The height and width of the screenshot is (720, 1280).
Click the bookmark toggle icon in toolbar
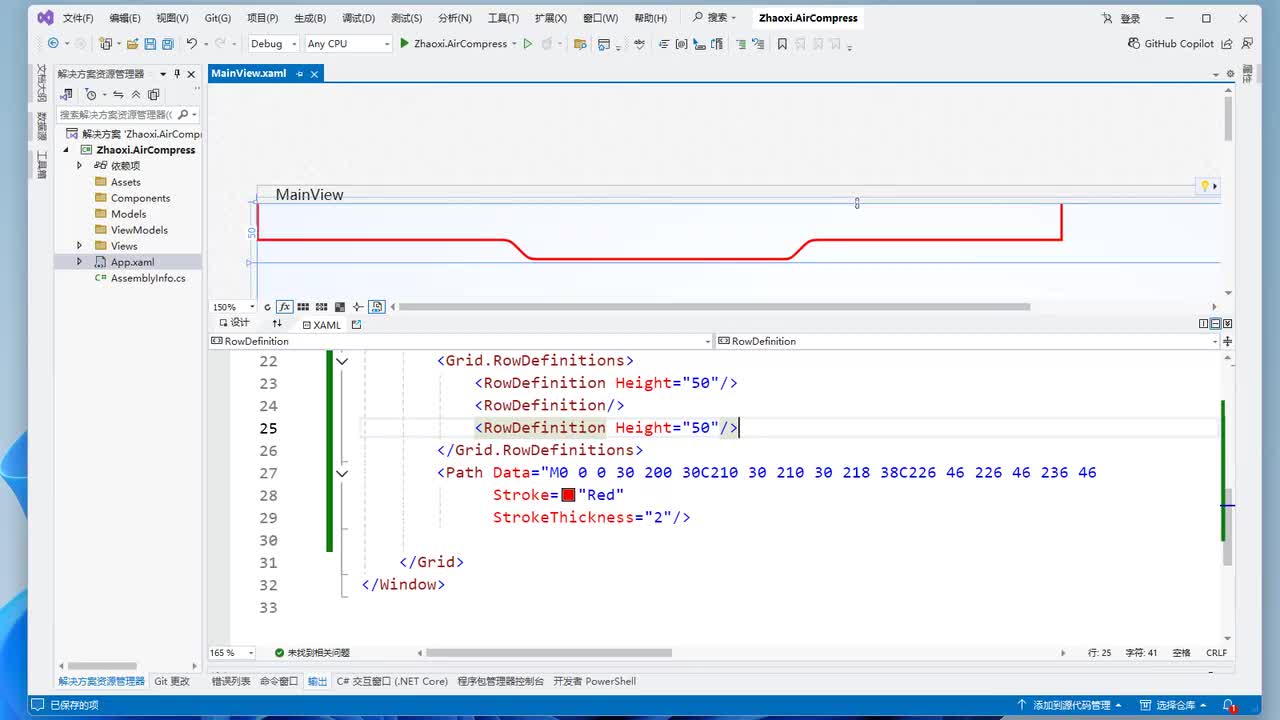[782, 44]
